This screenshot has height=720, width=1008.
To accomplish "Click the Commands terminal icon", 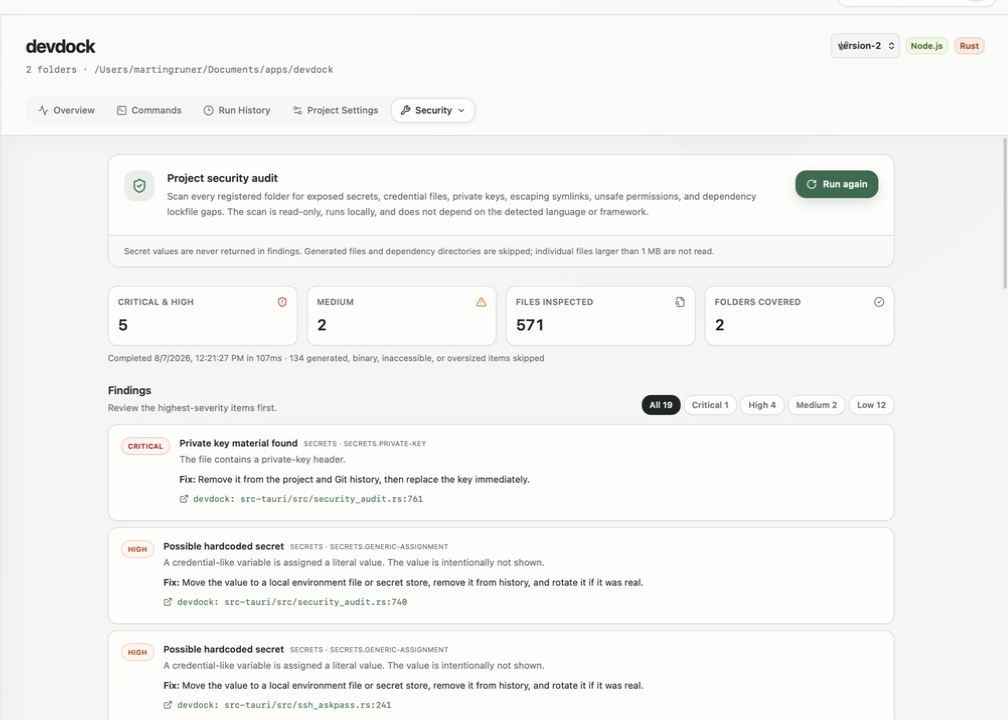I will [x=122, y=111].
